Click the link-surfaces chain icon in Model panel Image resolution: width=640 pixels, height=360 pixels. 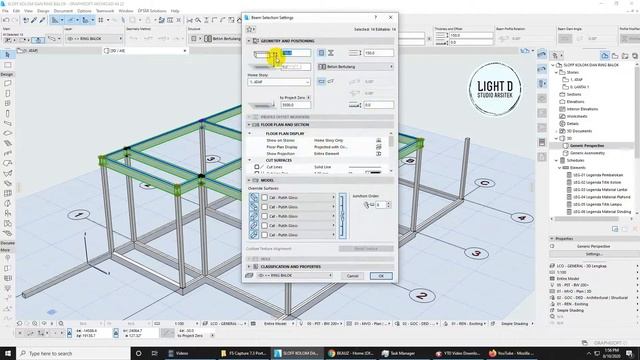point(342,216)
